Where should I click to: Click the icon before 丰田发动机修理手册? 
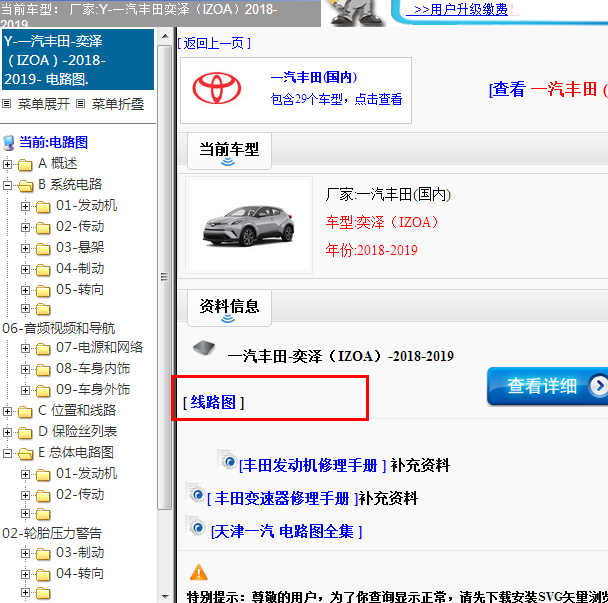[x=228, y=460]
